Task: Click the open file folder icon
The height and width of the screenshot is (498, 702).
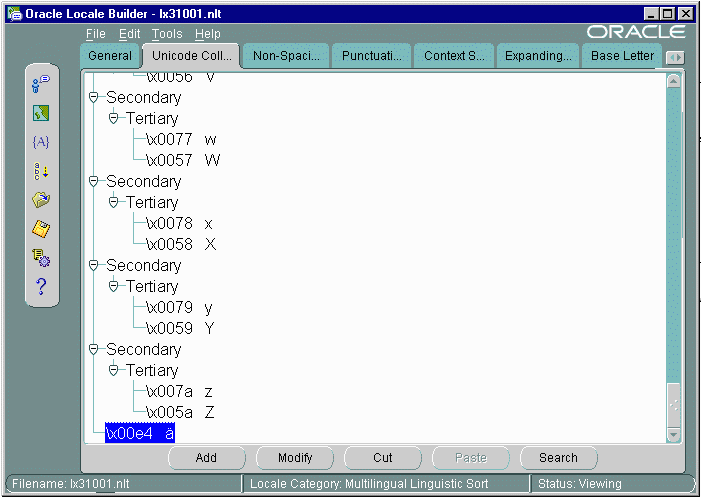Action: click(x=41, y=200)
